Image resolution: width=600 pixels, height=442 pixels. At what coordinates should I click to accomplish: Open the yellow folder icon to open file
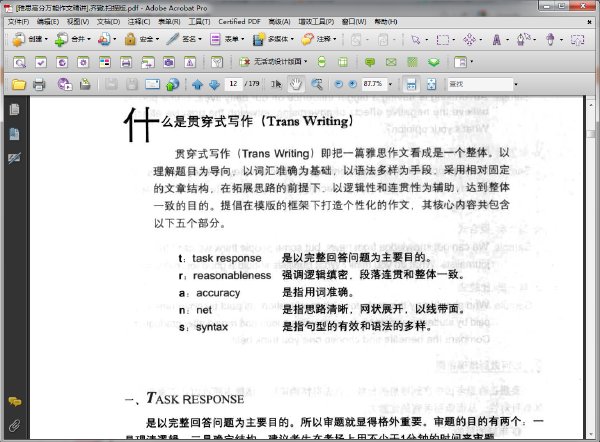(x=18, y=84)
